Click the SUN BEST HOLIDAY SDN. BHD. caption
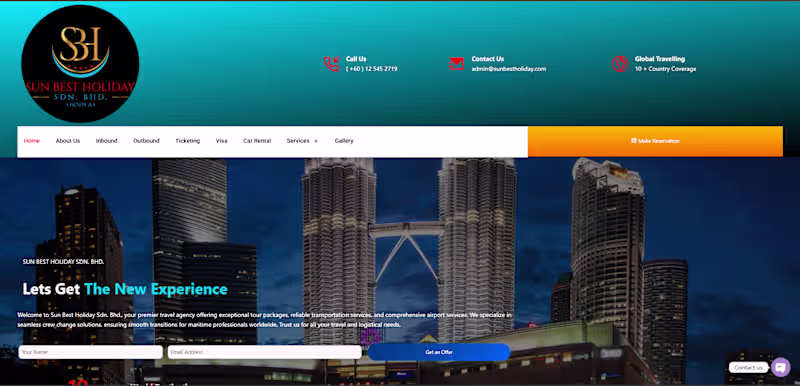Image resolution: width=800 pixels, height=386 pixels. click(x=63, y=262)
